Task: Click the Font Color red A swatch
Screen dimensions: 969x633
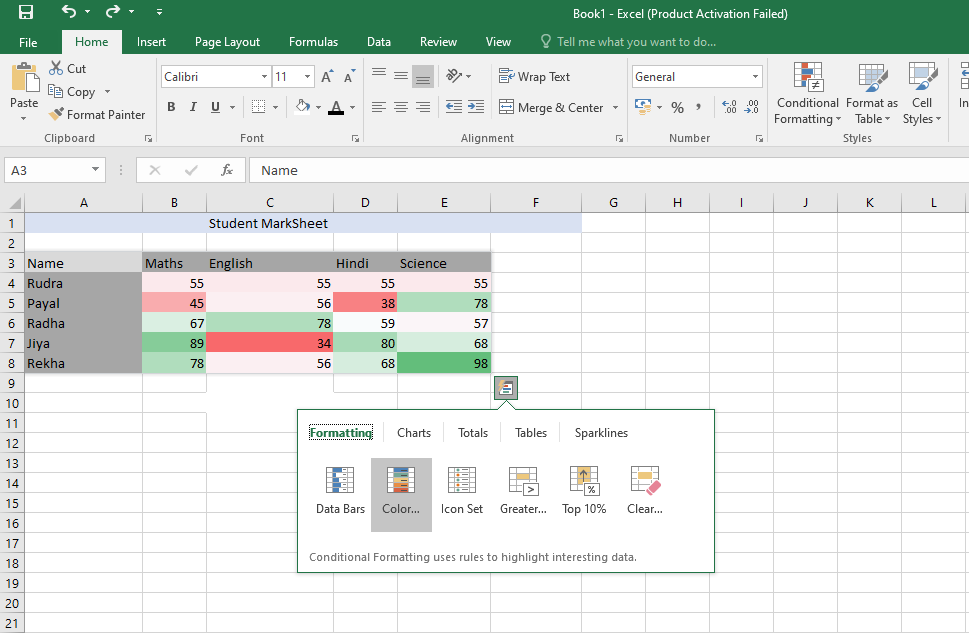Action: pos(336,107)
